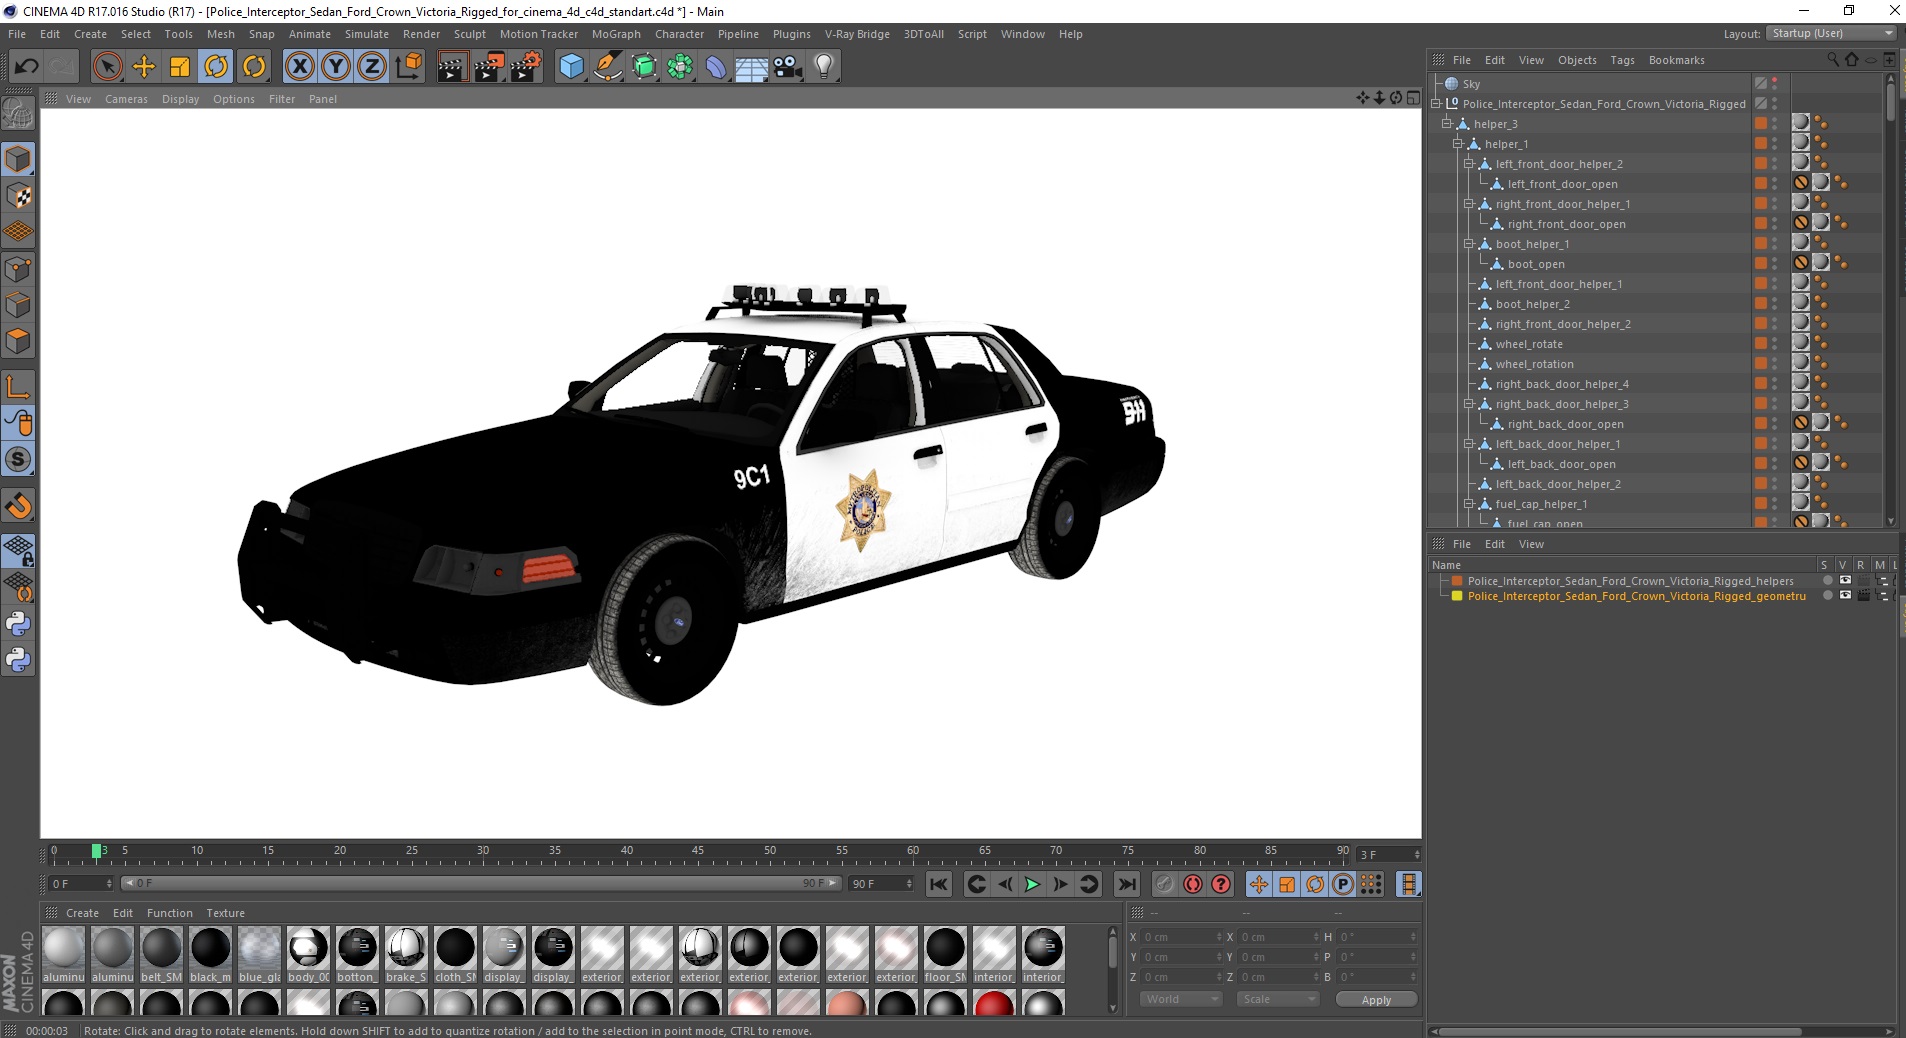Select the blue_gla material swatch
Image resolution: width=1906 pixels, height=1038 pixels.
[x=259, y=954]
